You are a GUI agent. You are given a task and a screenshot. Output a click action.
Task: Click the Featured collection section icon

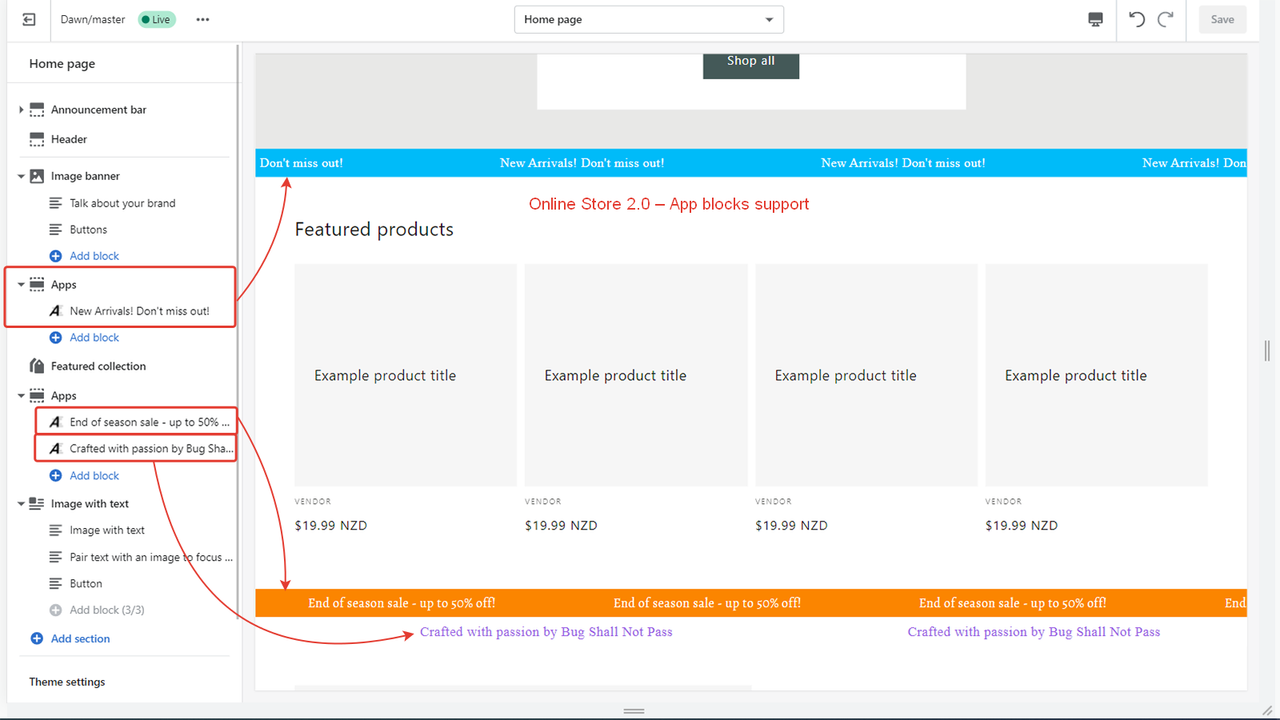click(x=36, y=366)
